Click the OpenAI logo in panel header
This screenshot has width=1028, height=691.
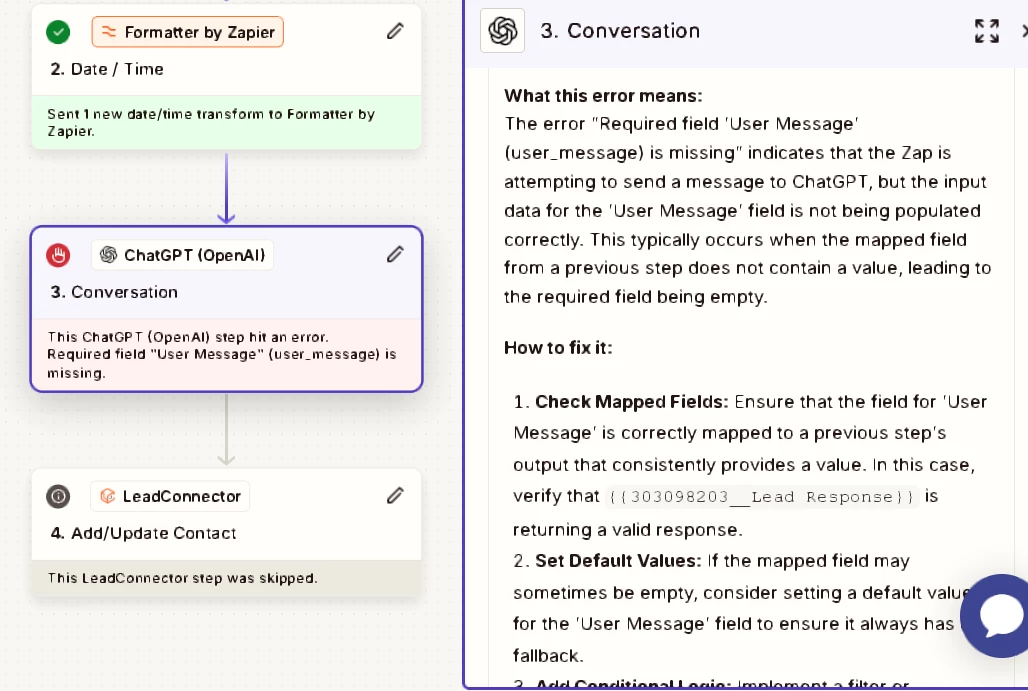502,31
